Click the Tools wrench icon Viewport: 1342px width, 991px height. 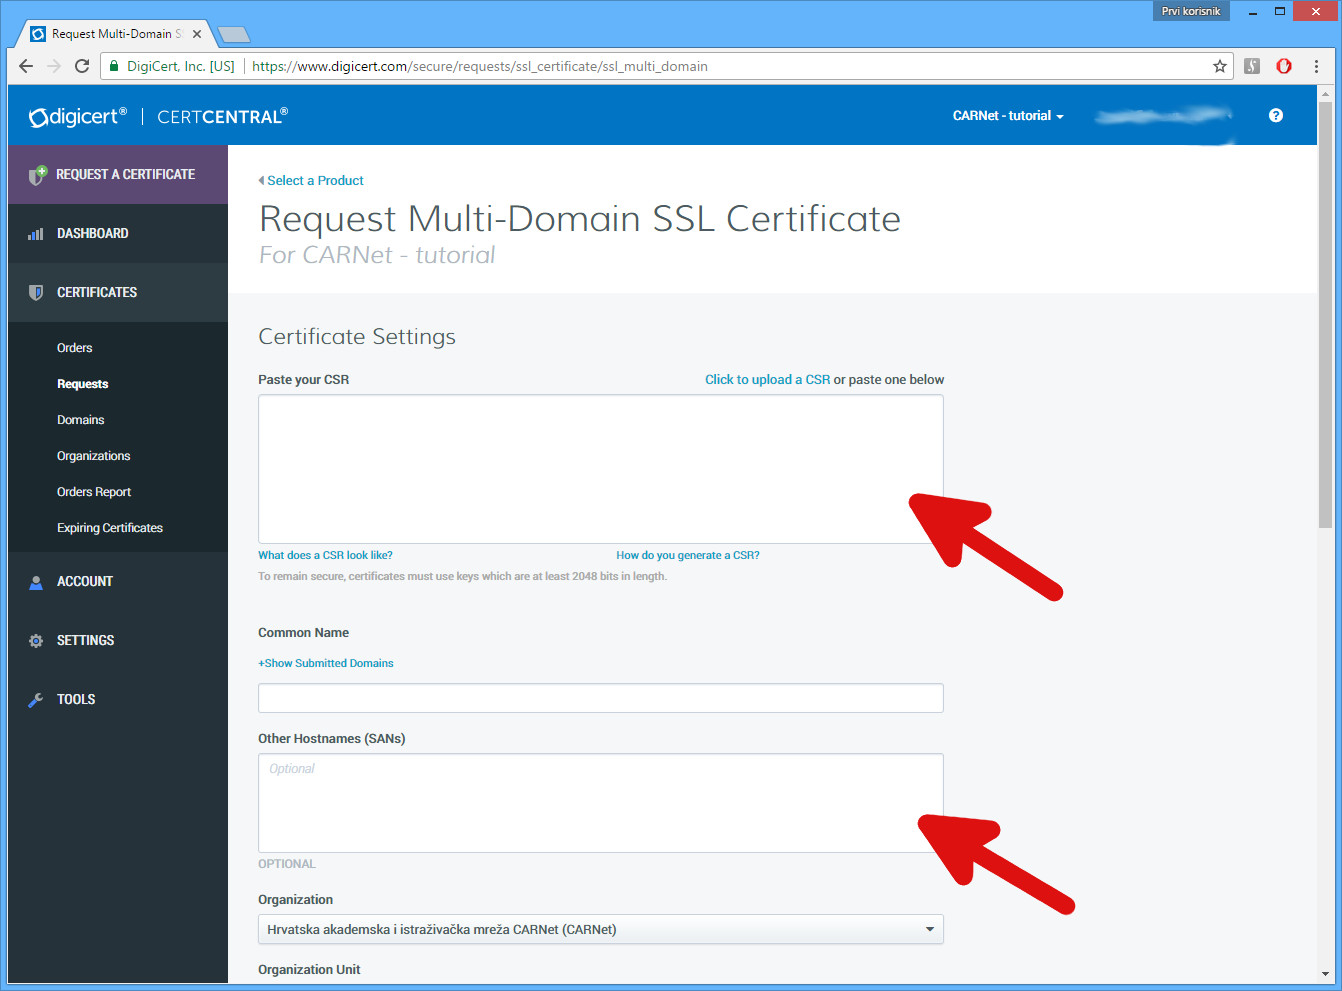click(36, 700)
